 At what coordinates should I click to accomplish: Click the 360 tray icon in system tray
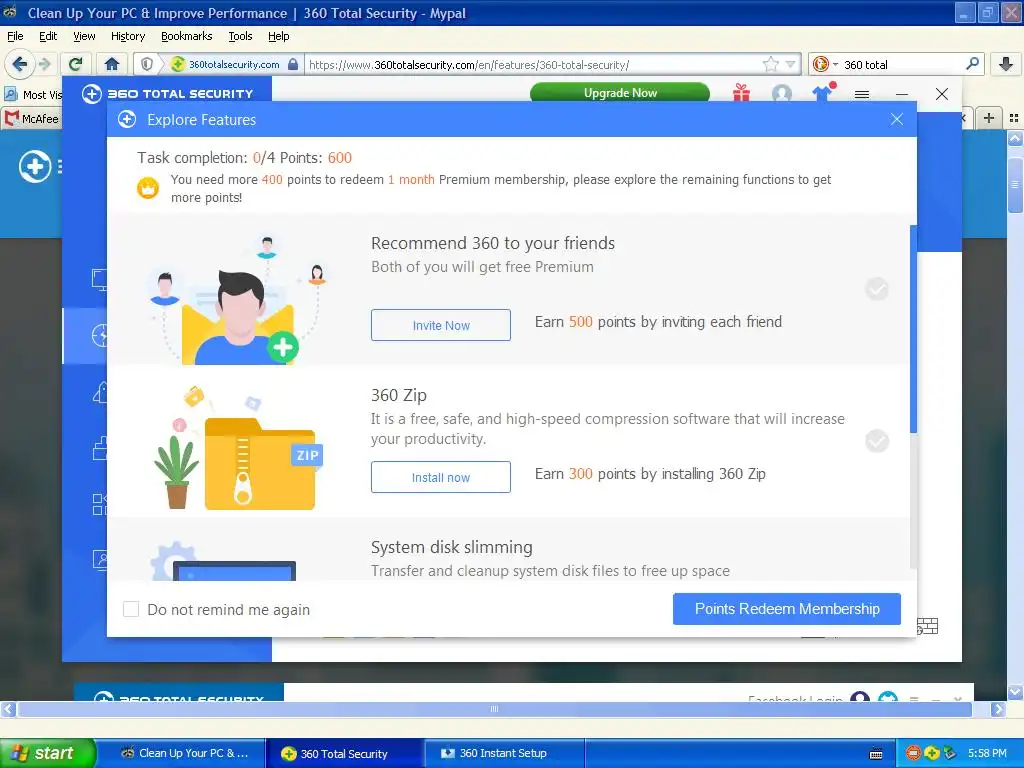932,753
